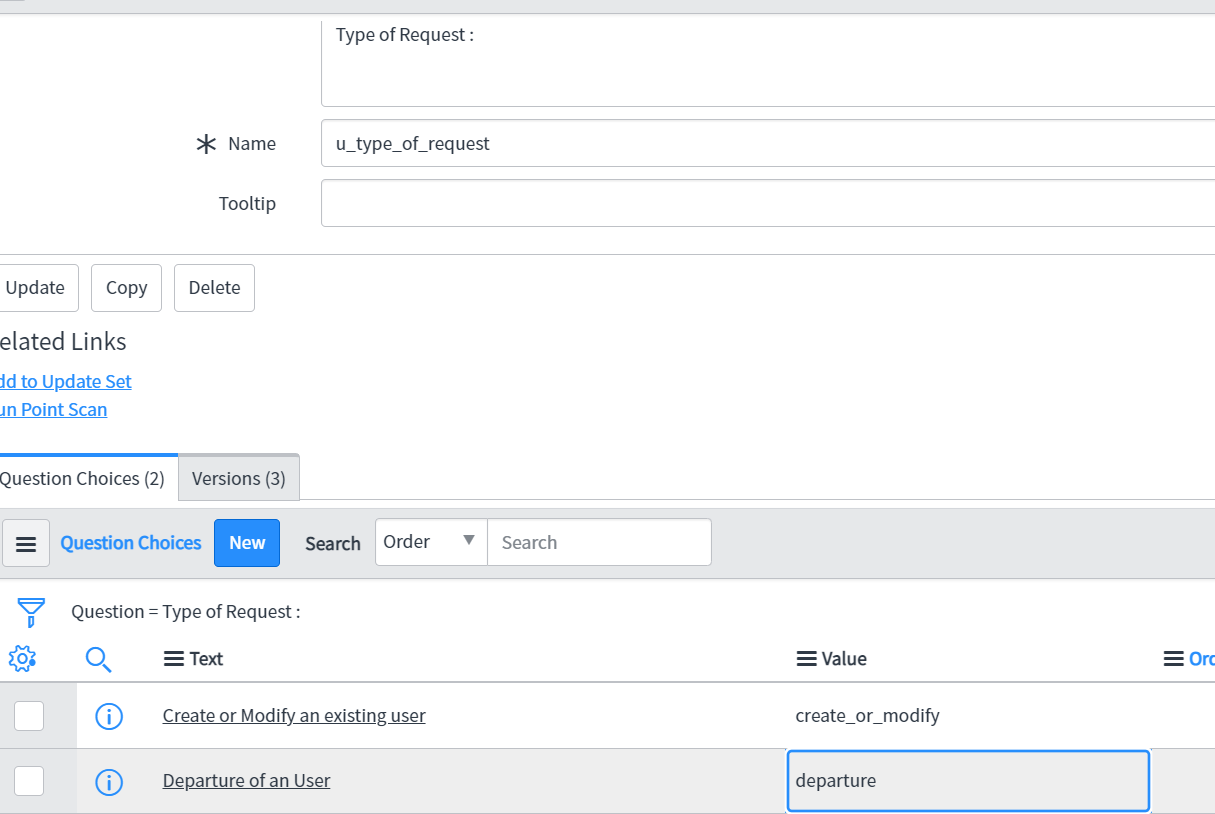Click the New question choice button
Image resolution: width=1215 pixels, height=814 pixels.
247,543
